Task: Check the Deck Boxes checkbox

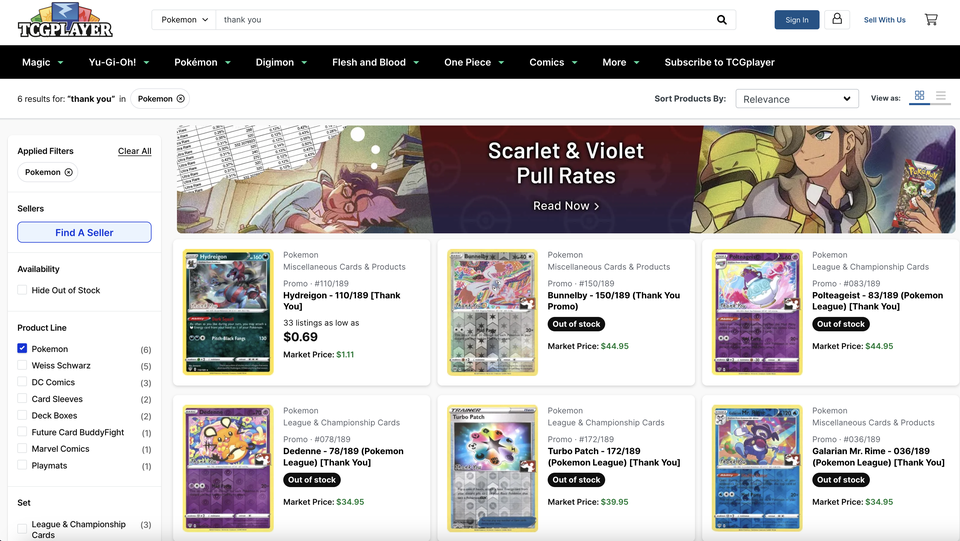Action: click(x=22, y=415)
